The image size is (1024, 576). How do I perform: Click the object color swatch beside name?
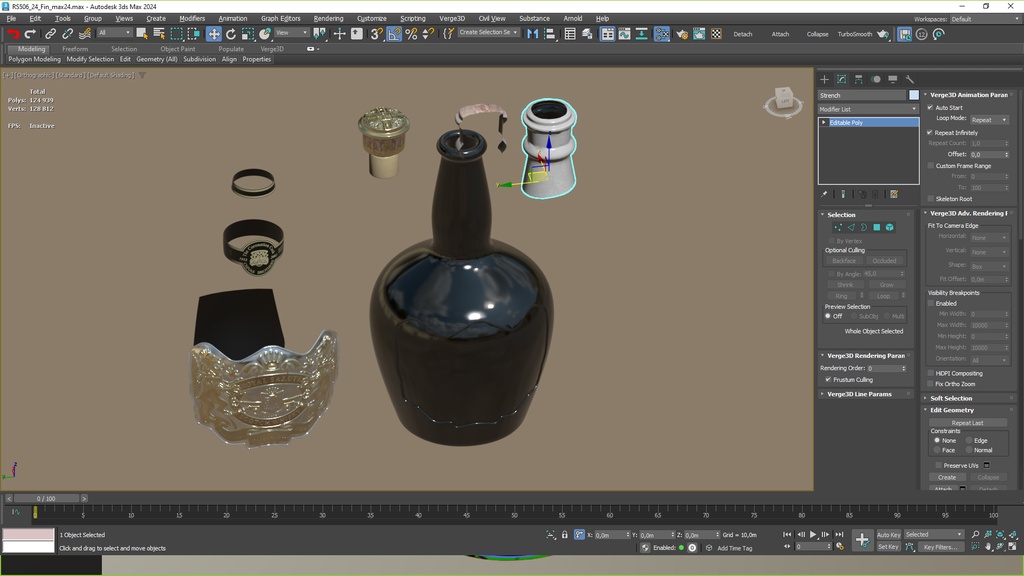coord(913,96)
